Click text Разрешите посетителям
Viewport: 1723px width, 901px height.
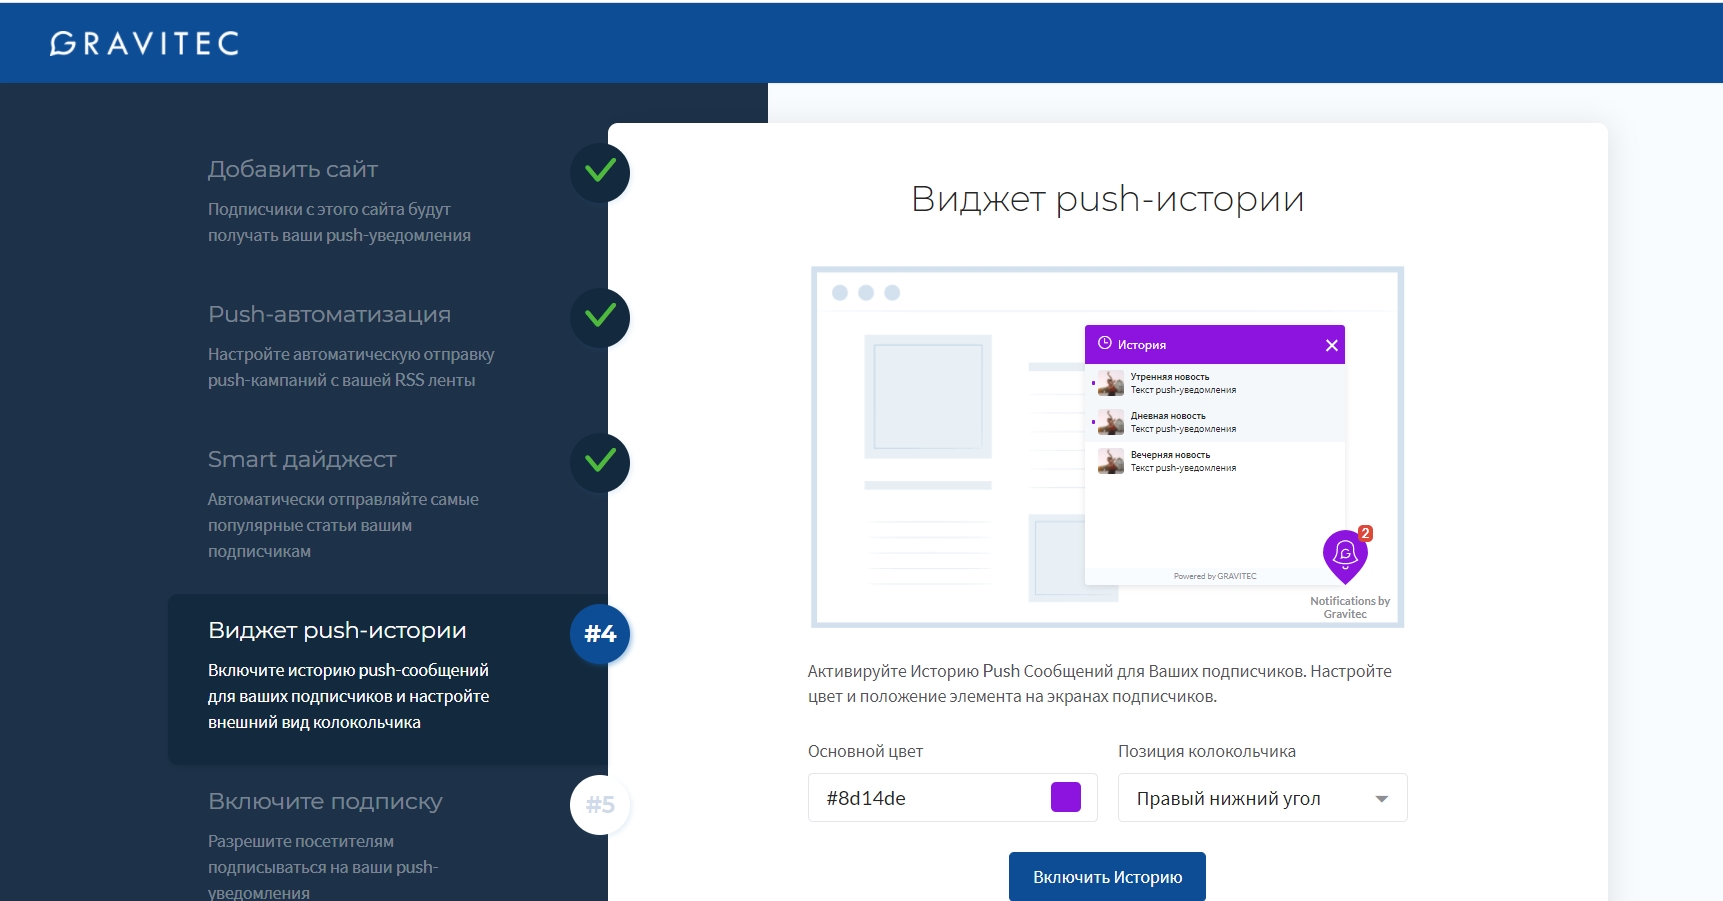tap(301, 841)
